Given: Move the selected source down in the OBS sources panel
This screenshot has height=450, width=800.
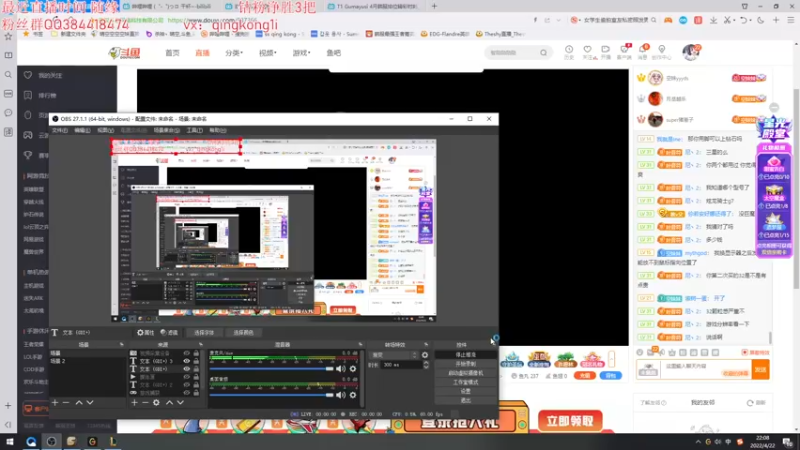Looking at the screenshot, I should (x=180, y=403).
